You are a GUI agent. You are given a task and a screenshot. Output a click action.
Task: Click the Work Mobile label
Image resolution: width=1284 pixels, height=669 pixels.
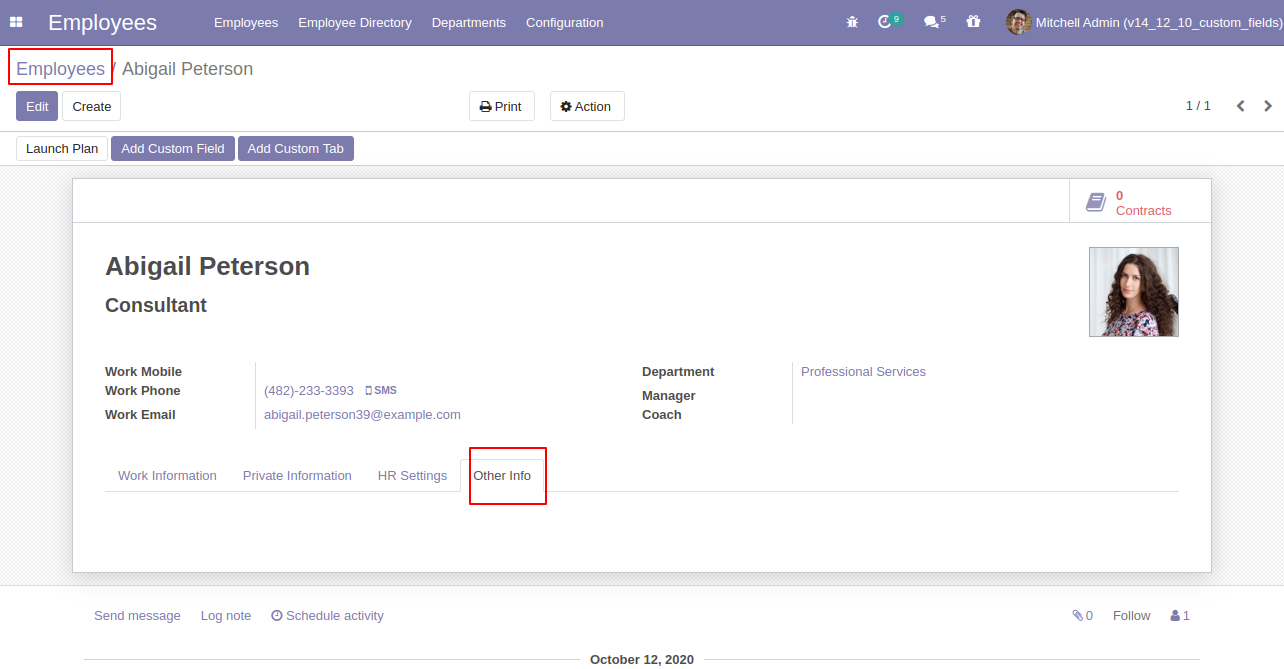(x=143, y=372)
